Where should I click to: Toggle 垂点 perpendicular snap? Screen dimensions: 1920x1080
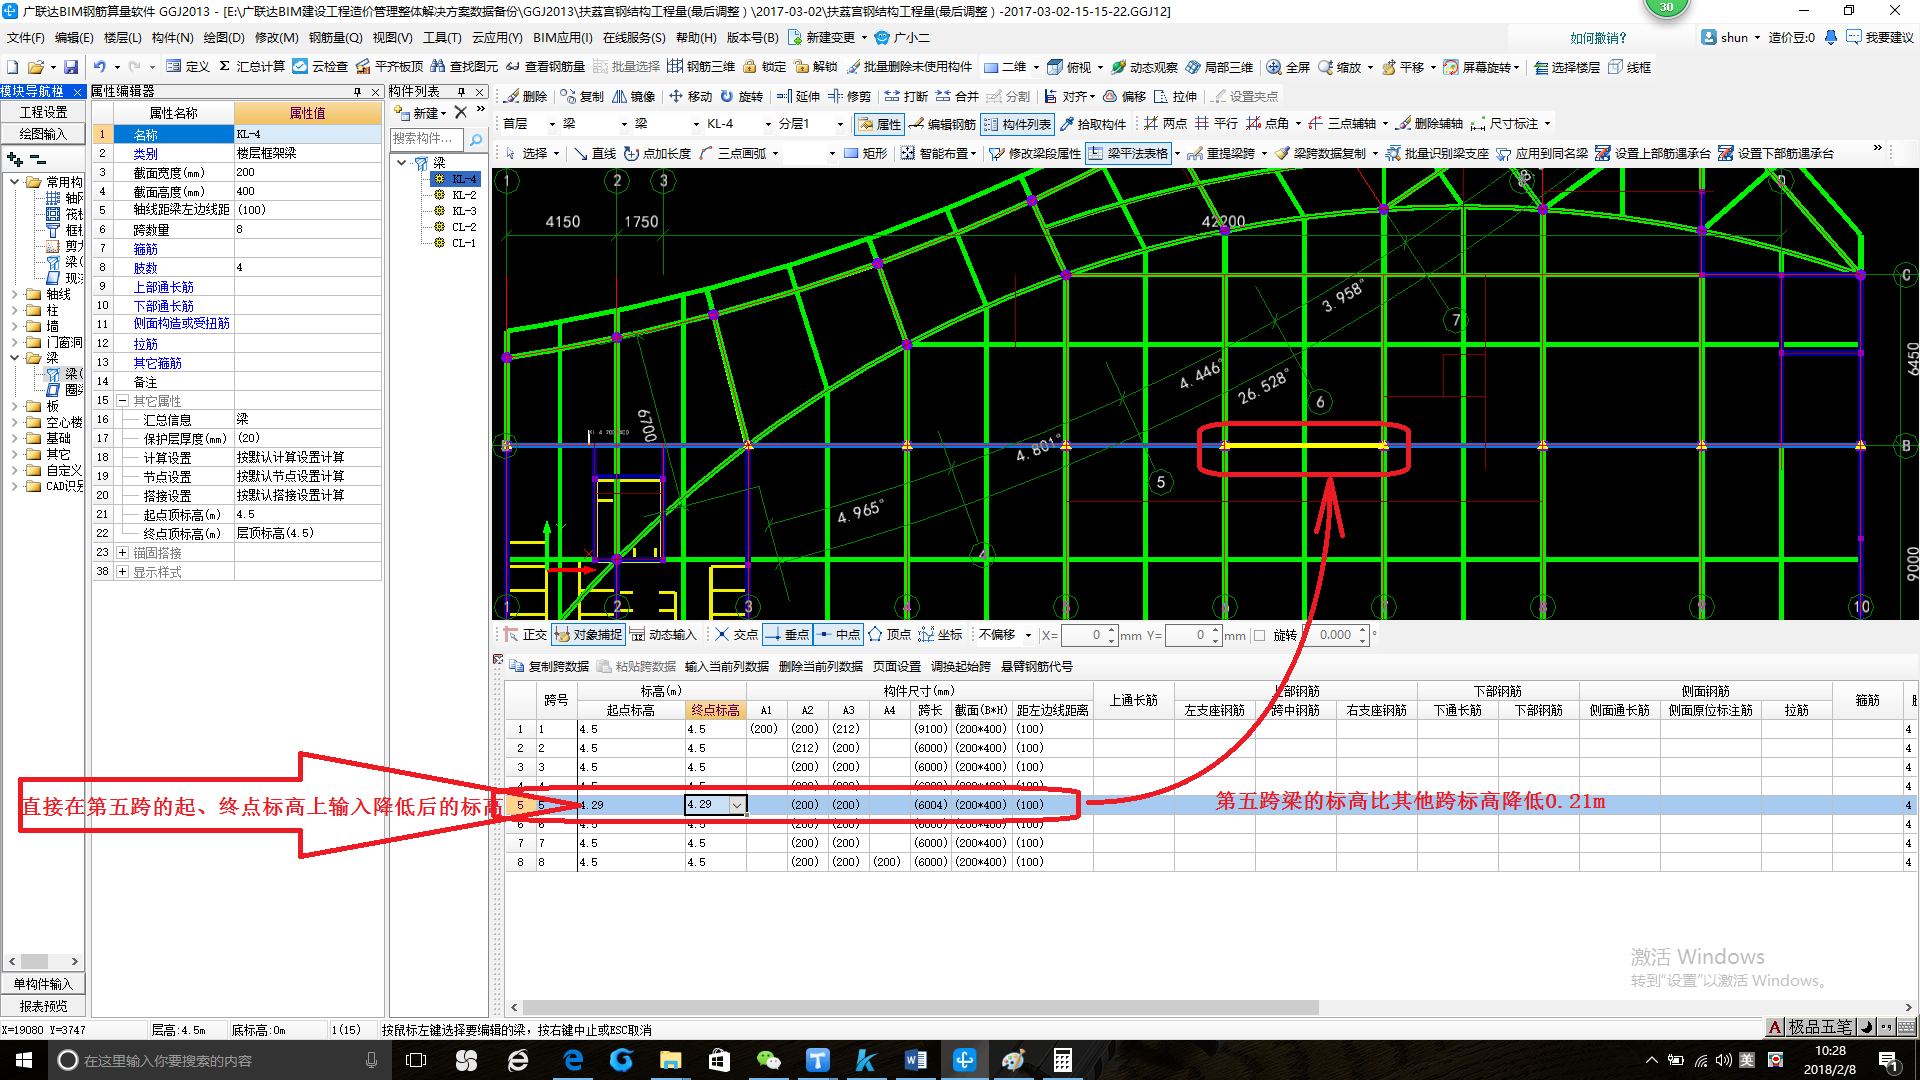(787, 635)
